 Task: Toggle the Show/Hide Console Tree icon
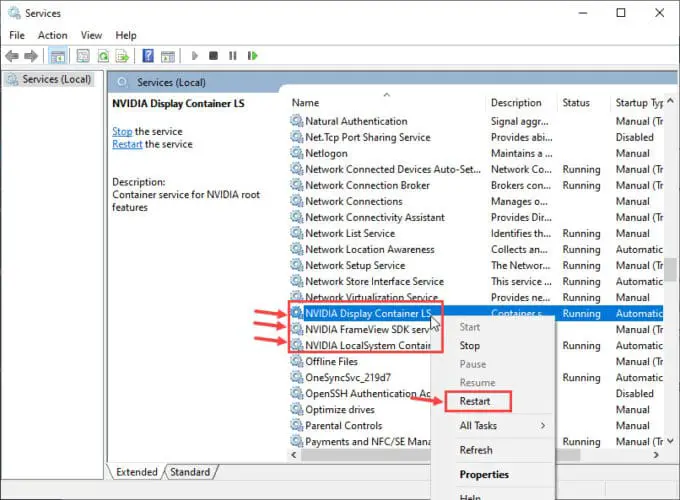58,56
